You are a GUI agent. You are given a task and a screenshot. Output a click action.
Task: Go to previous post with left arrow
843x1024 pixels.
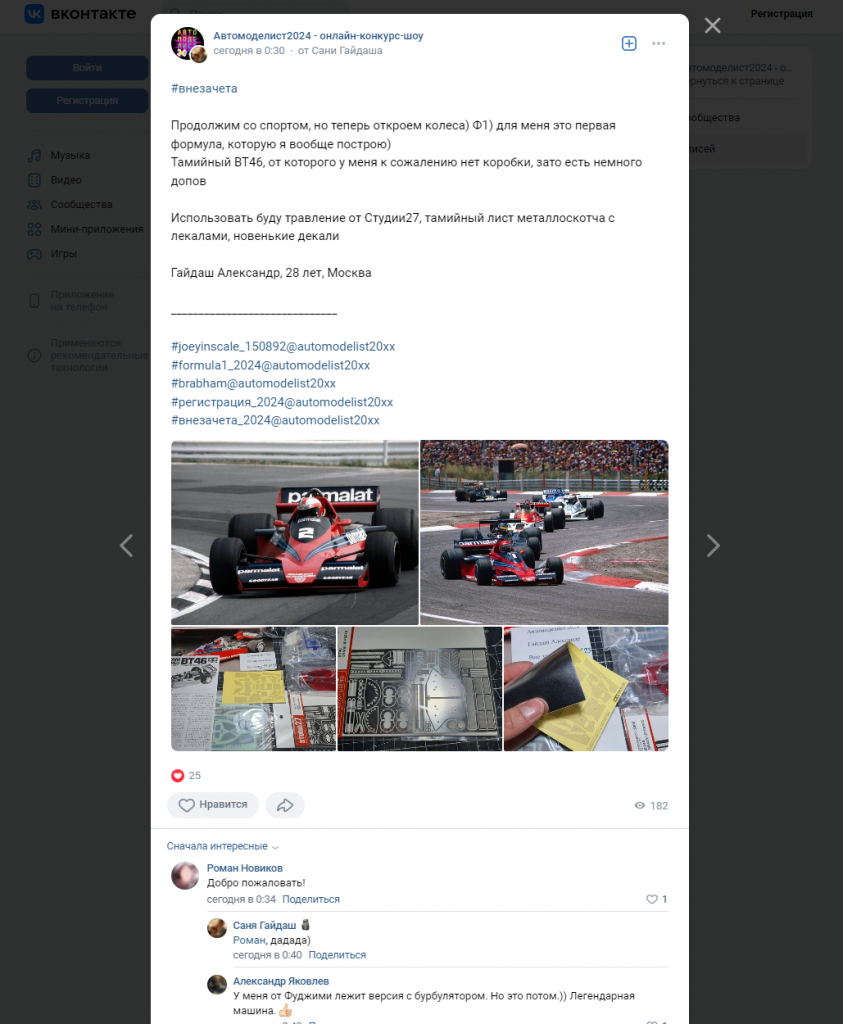click(127, 545)
